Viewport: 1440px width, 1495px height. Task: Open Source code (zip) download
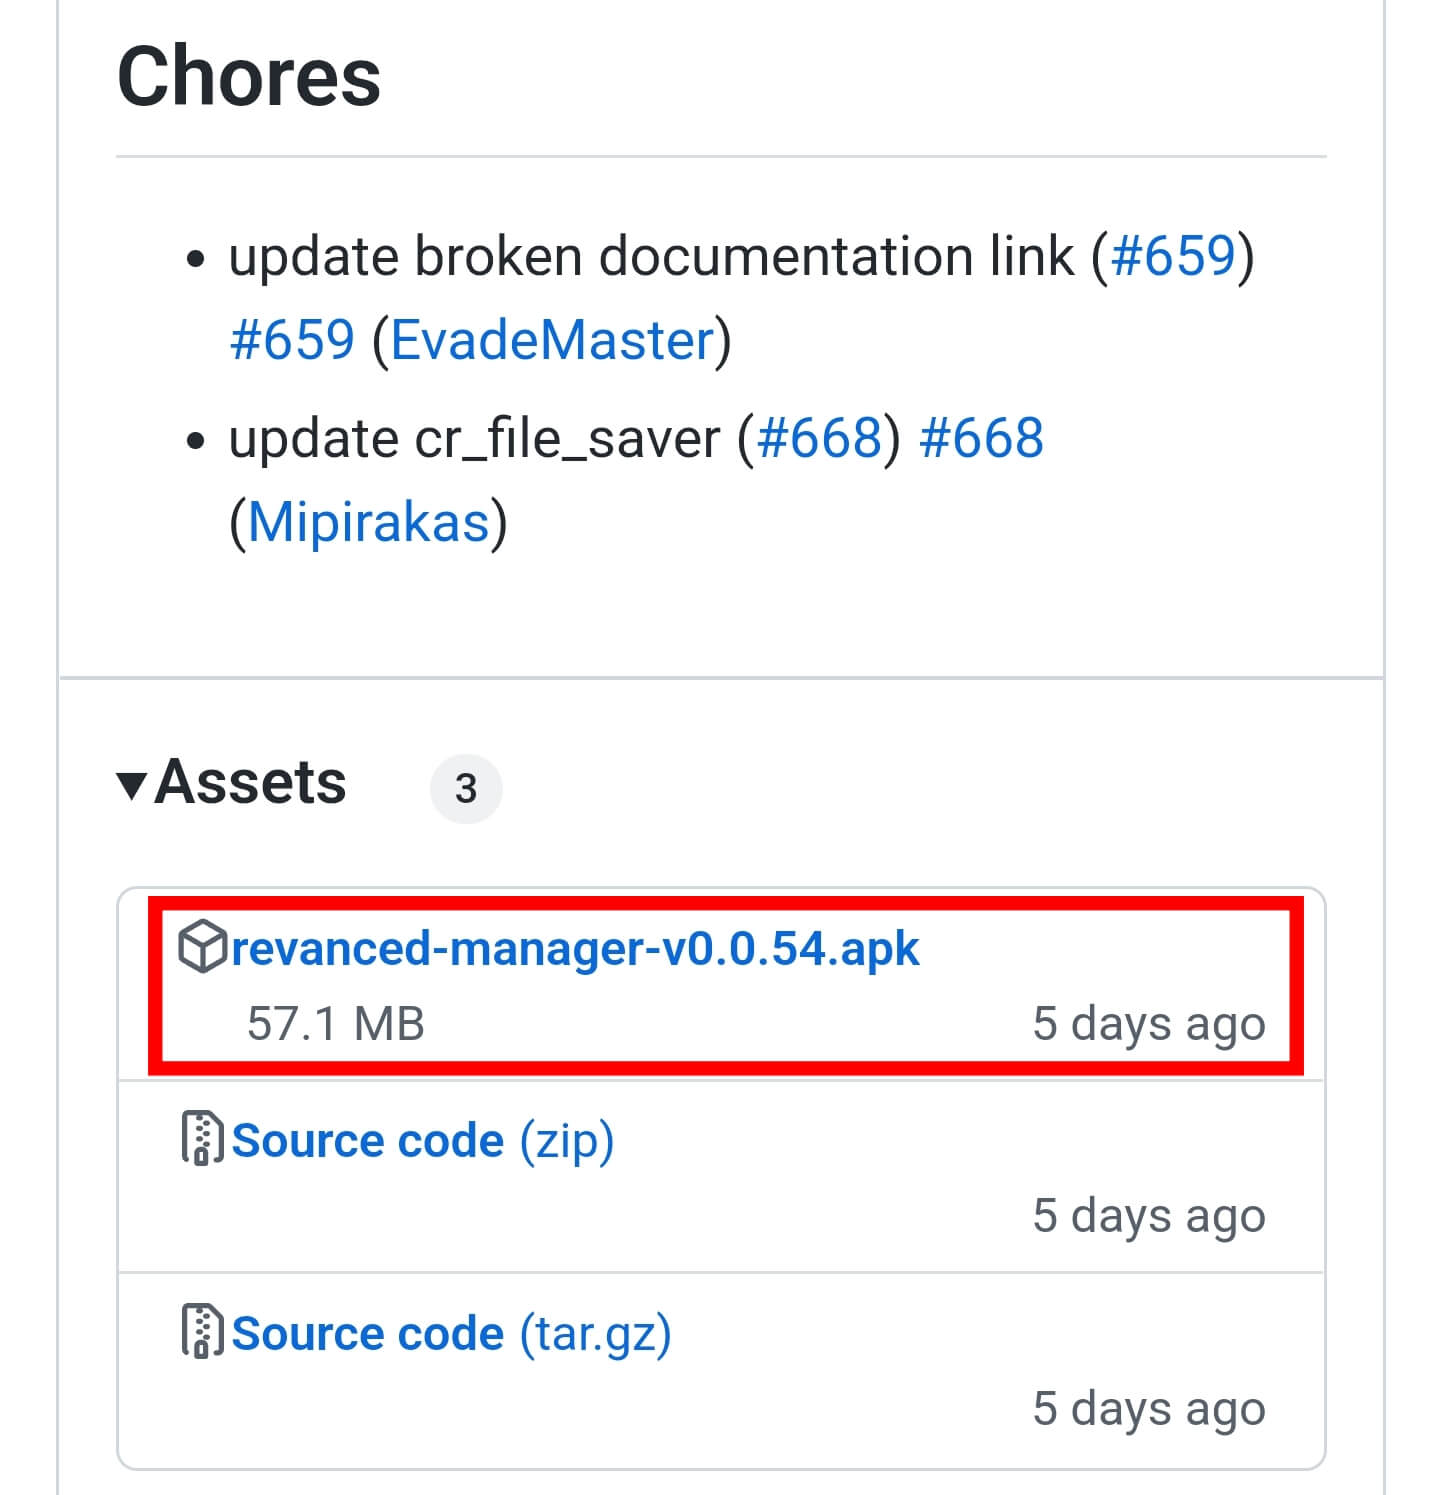tap(422, 1141)
